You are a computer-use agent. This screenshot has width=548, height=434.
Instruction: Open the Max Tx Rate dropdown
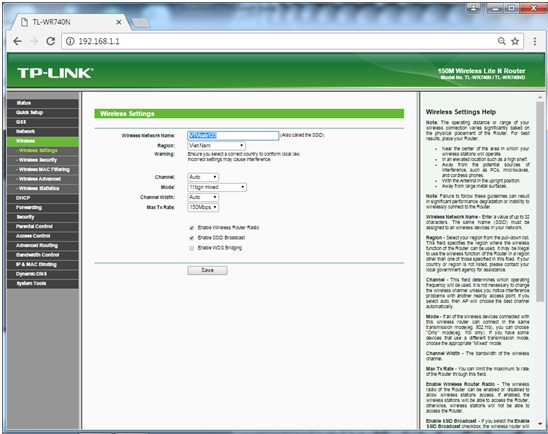tap(203, 208)
